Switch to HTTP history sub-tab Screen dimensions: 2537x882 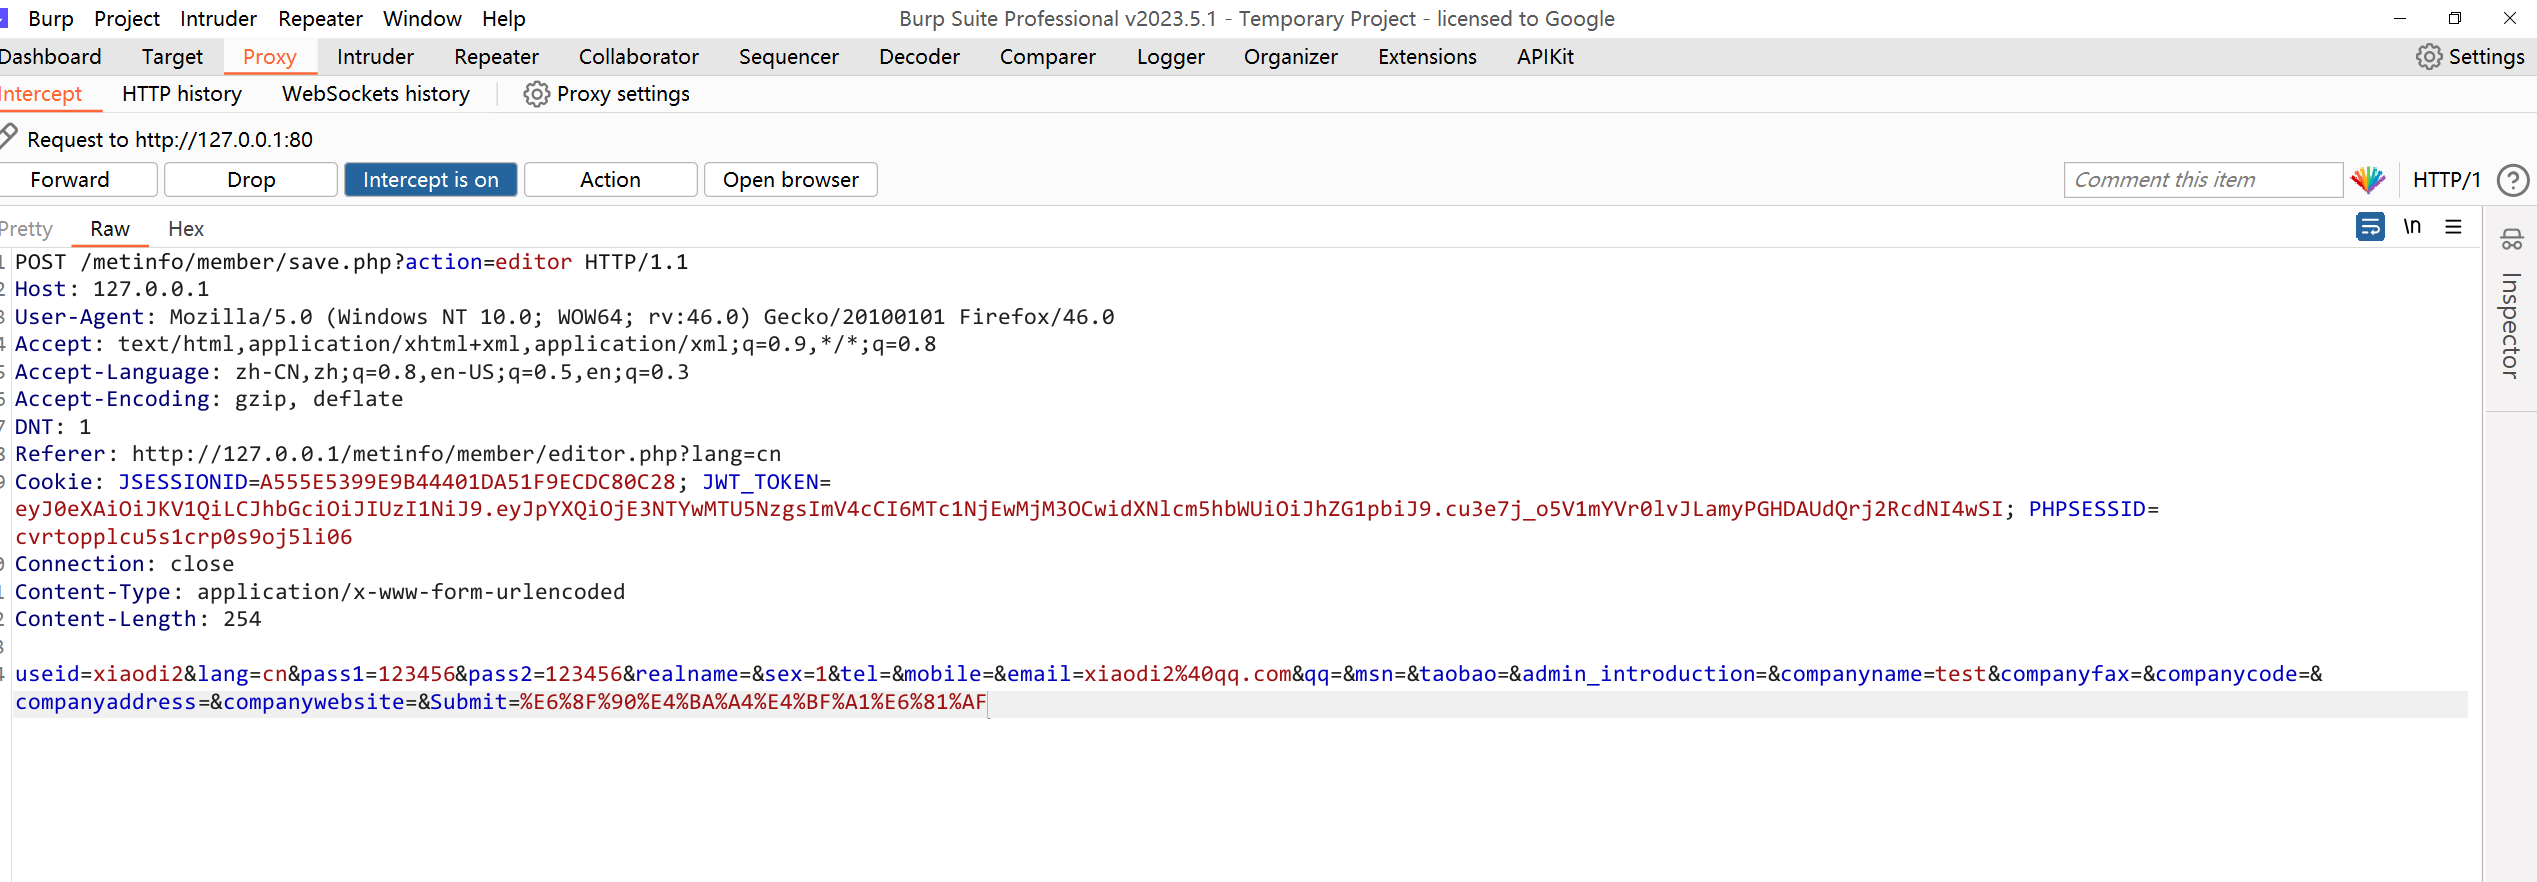[182, 94]
